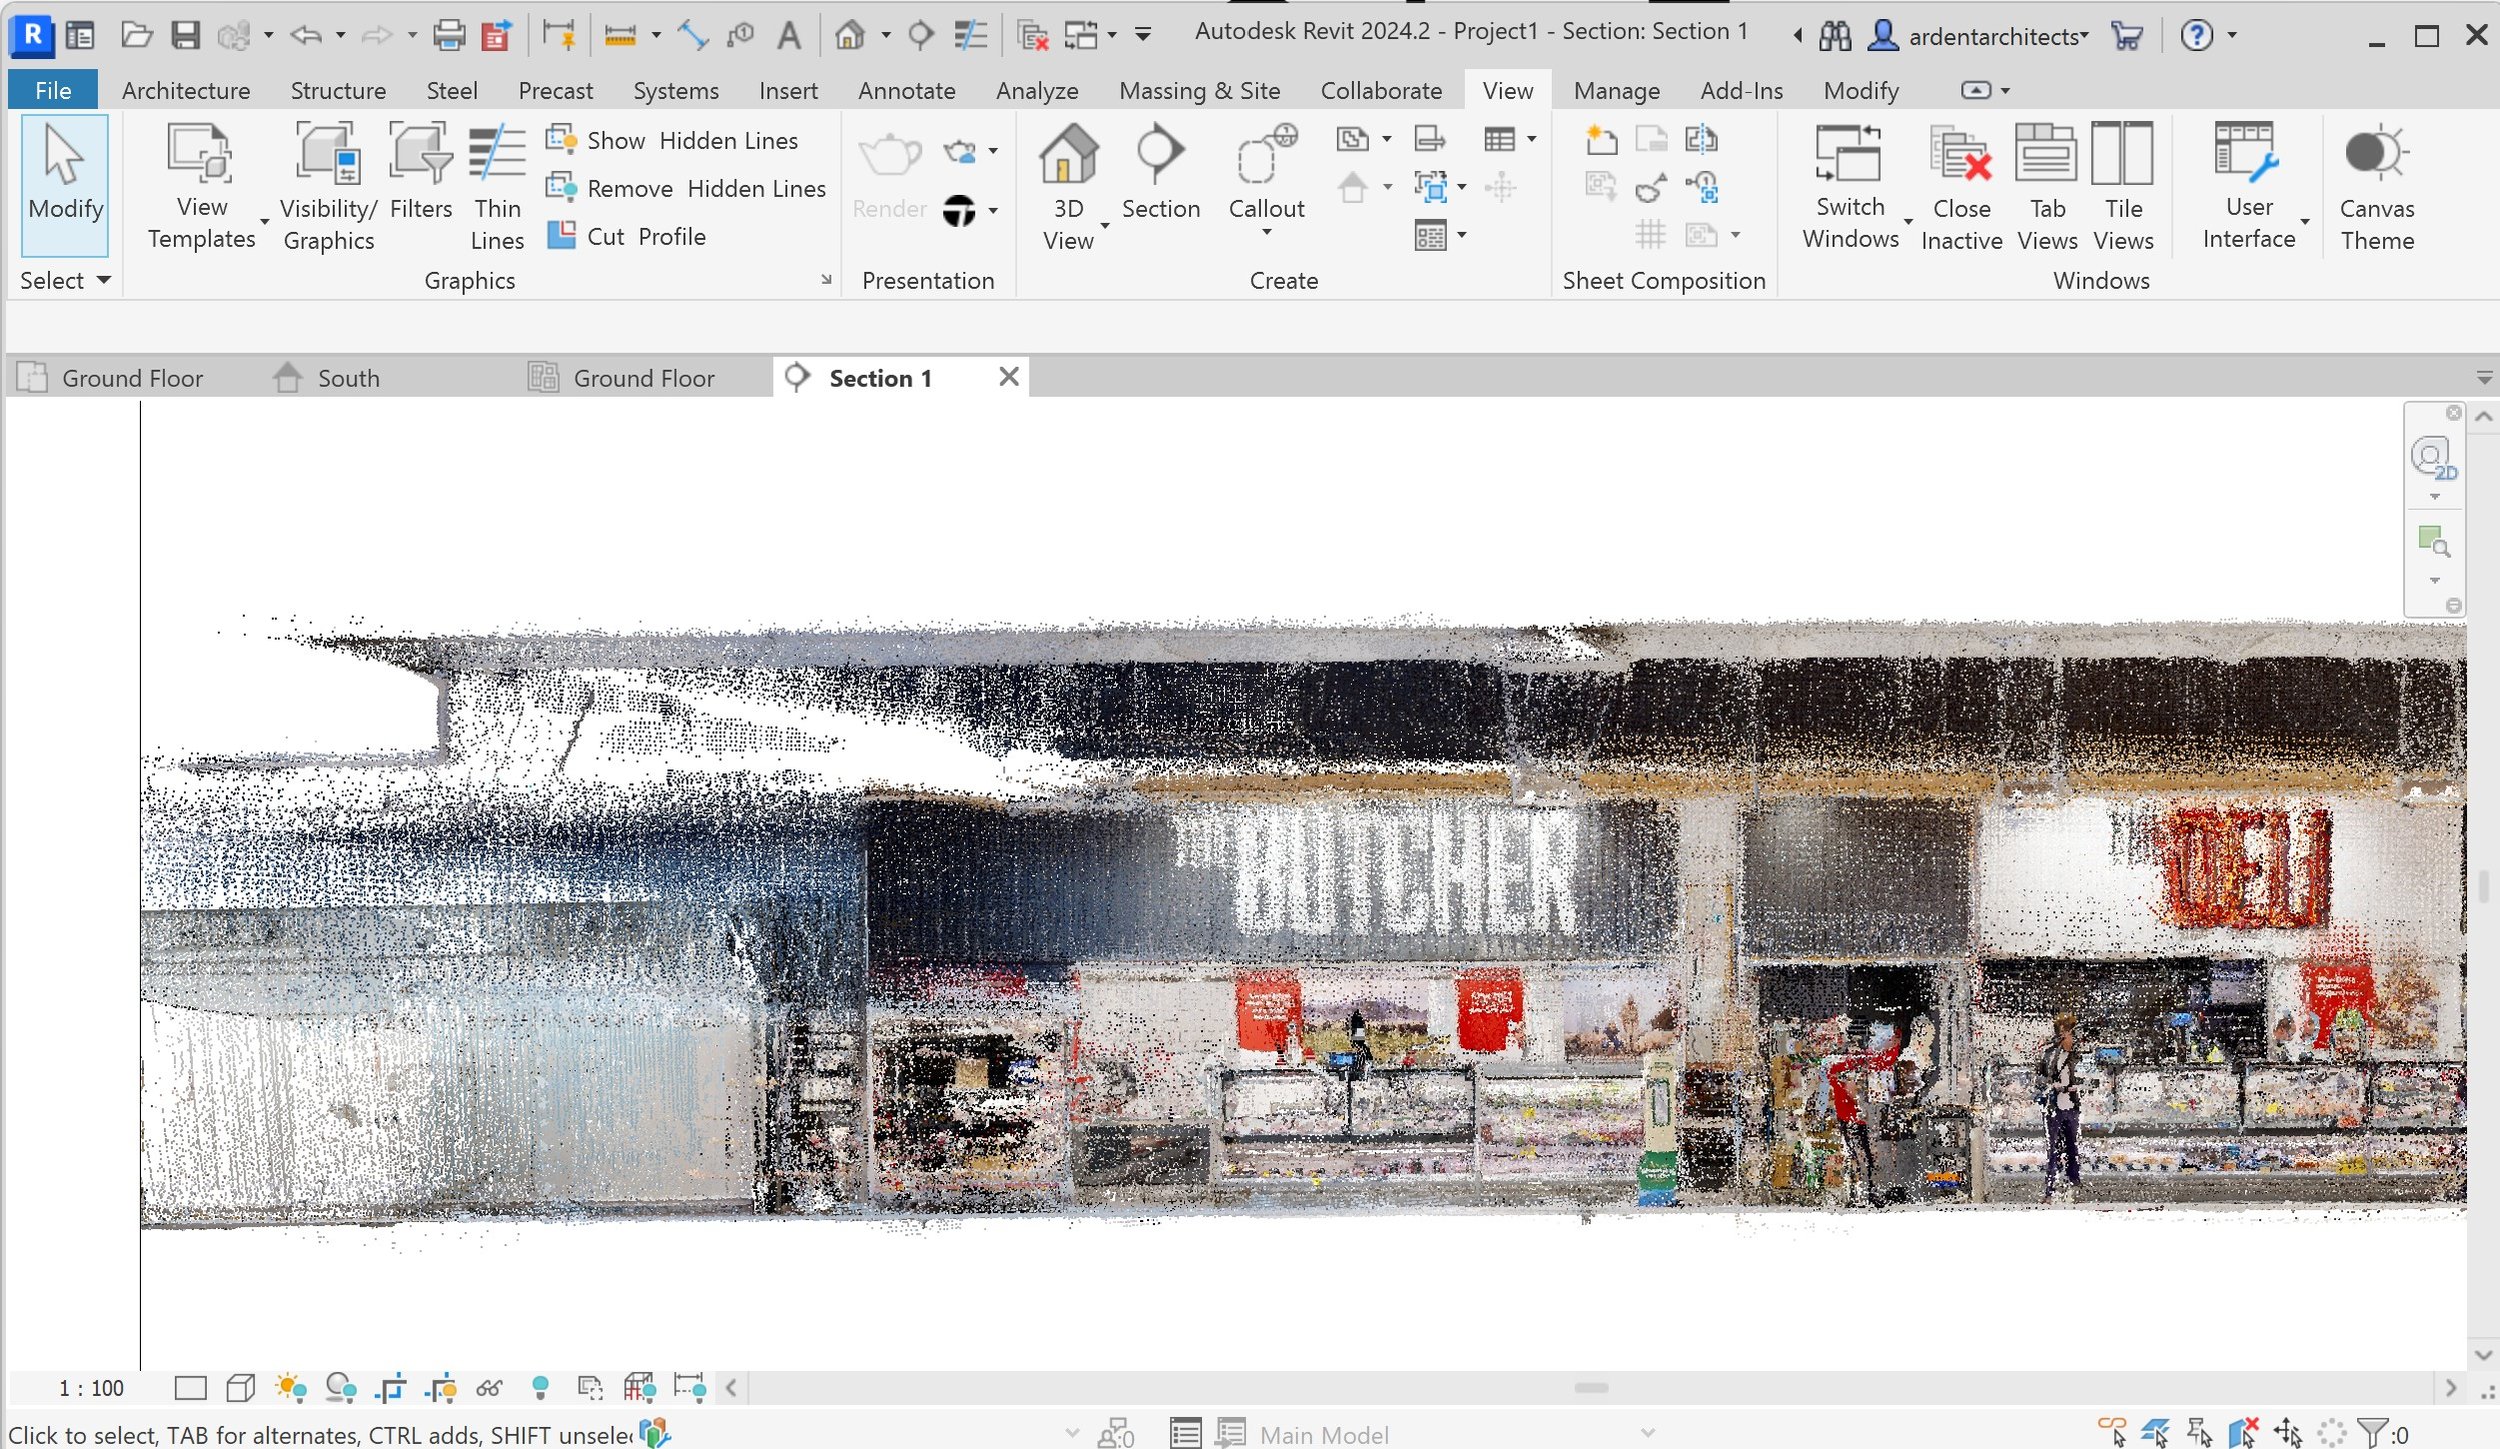Open Schedules dropdown arrow
Image resolution: width=2500 pixels, height=1449 pixels.
[1531, 139]
